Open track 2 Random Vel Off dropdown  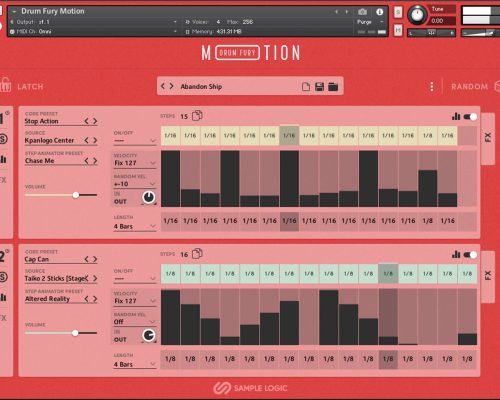135,322
